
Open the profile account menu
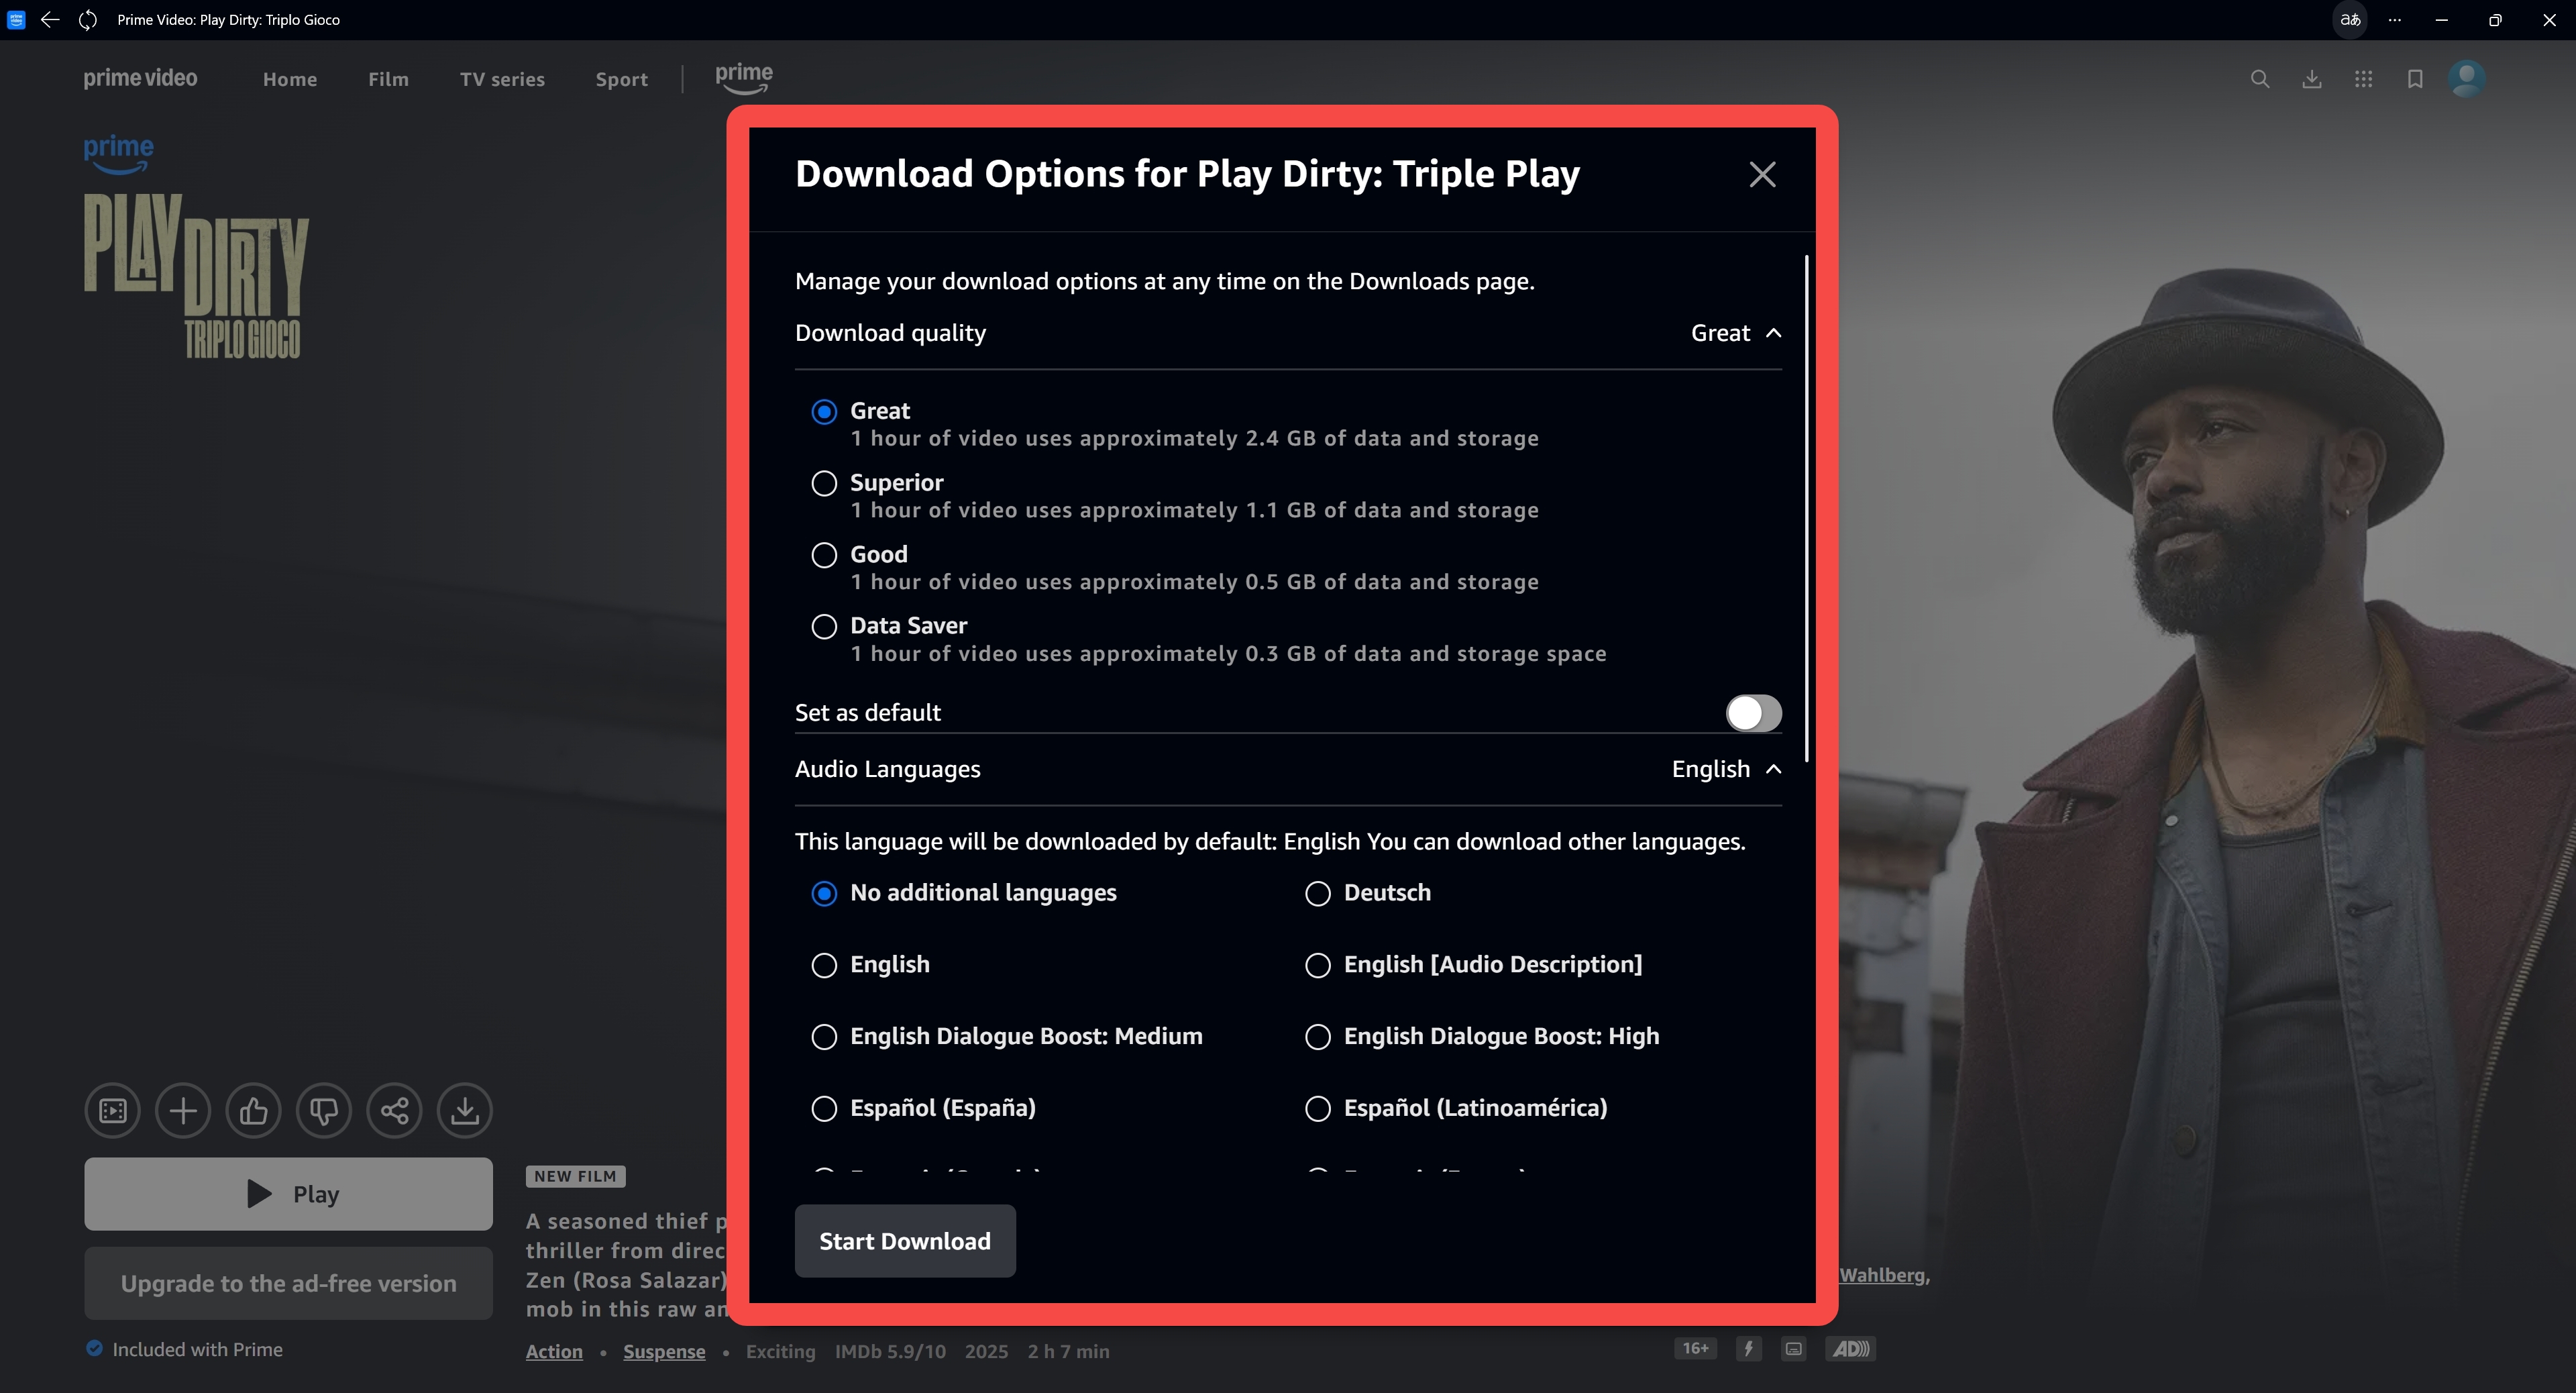pyautogui.click(x=2467, y=79)
